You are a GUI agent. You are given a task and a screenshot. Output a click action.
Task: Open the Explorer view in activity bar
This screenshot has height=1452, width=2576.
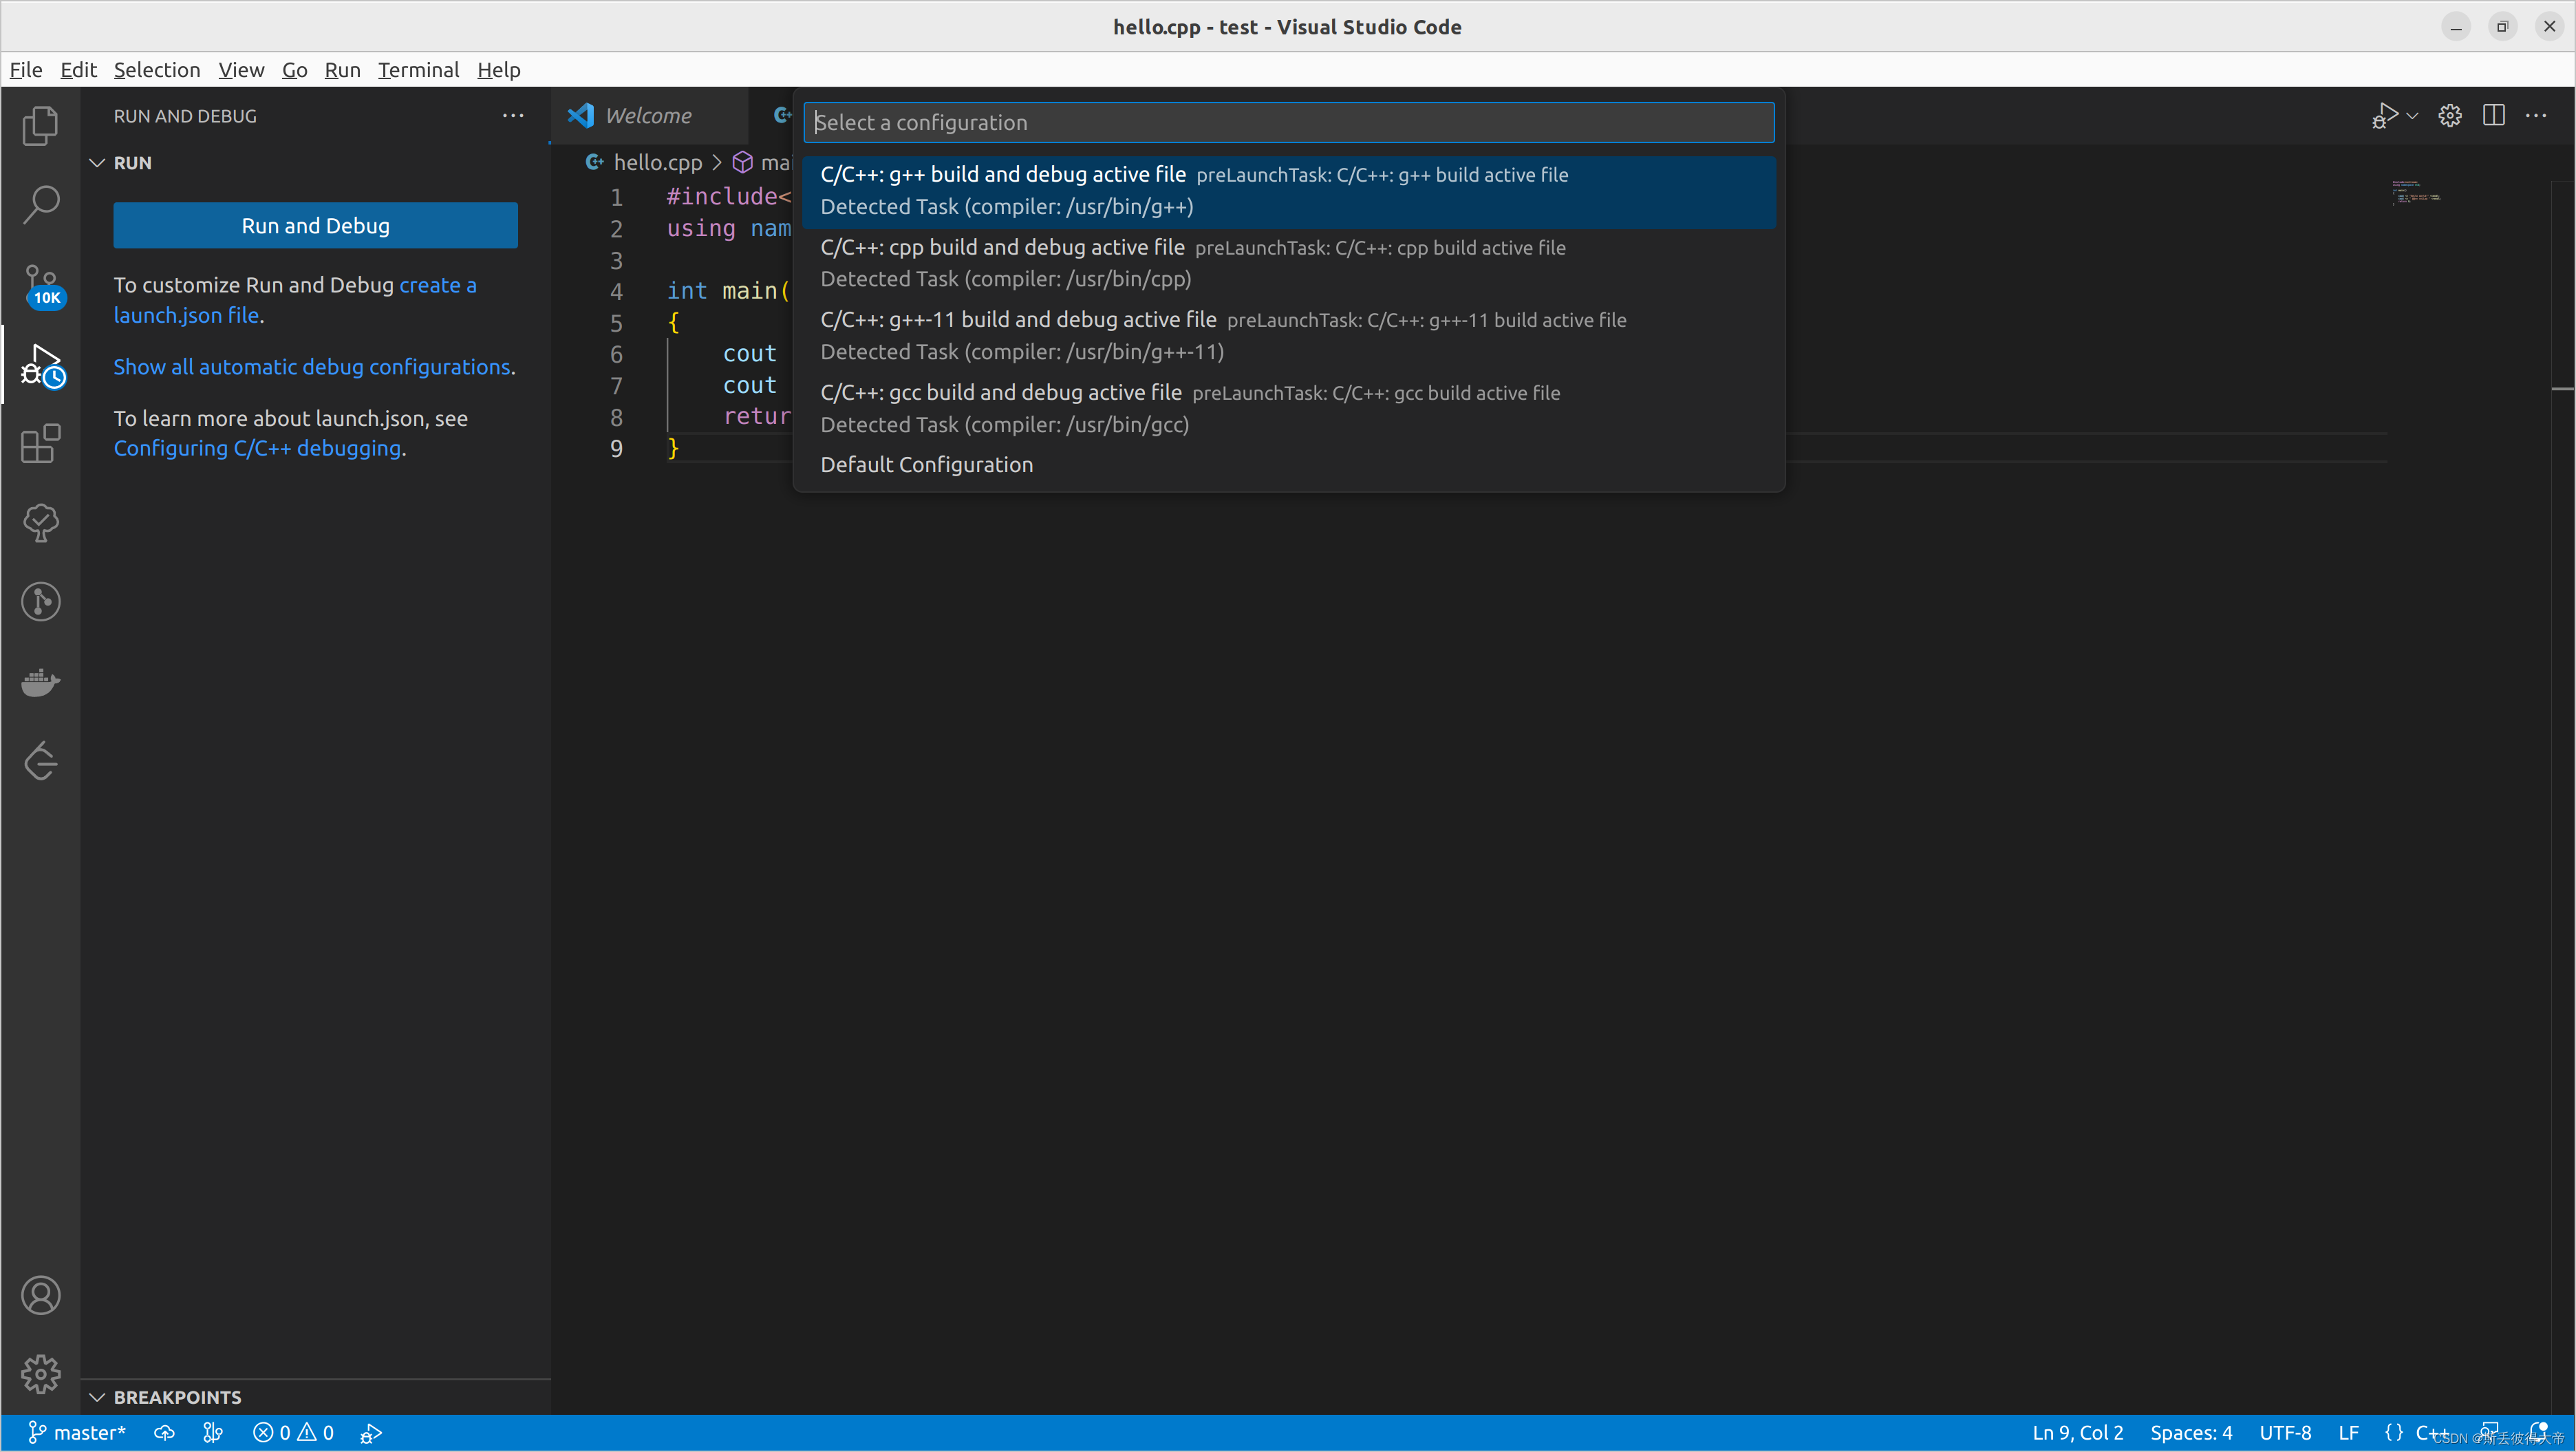click(40, 126)
